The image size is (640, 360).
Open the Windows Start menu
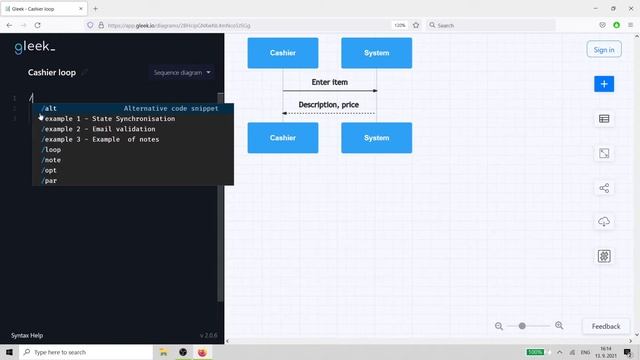click(x=9, y=352)
